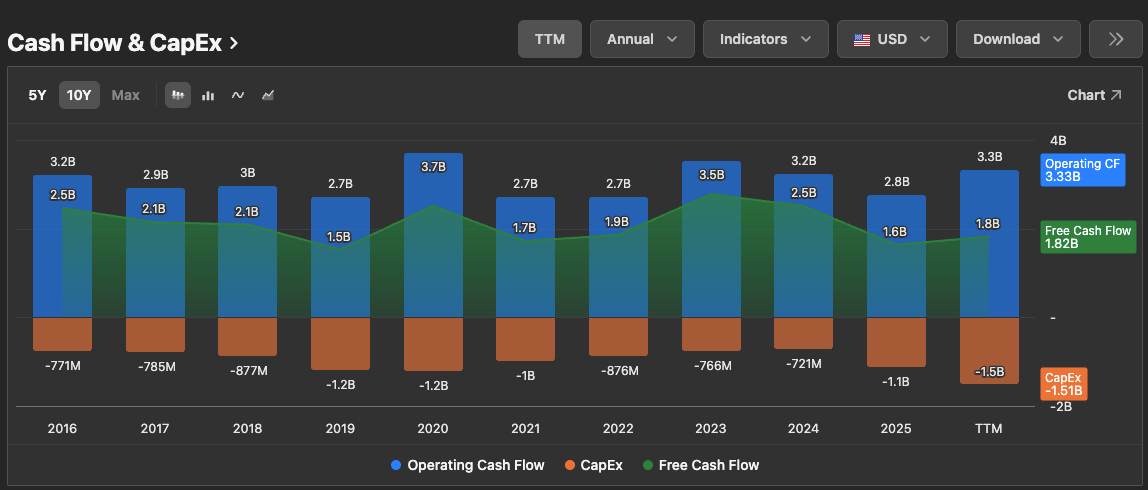Switch to the area chart icon
Image resolution: width=1148 pixels, height=490 pixels.
pos(268,95)
